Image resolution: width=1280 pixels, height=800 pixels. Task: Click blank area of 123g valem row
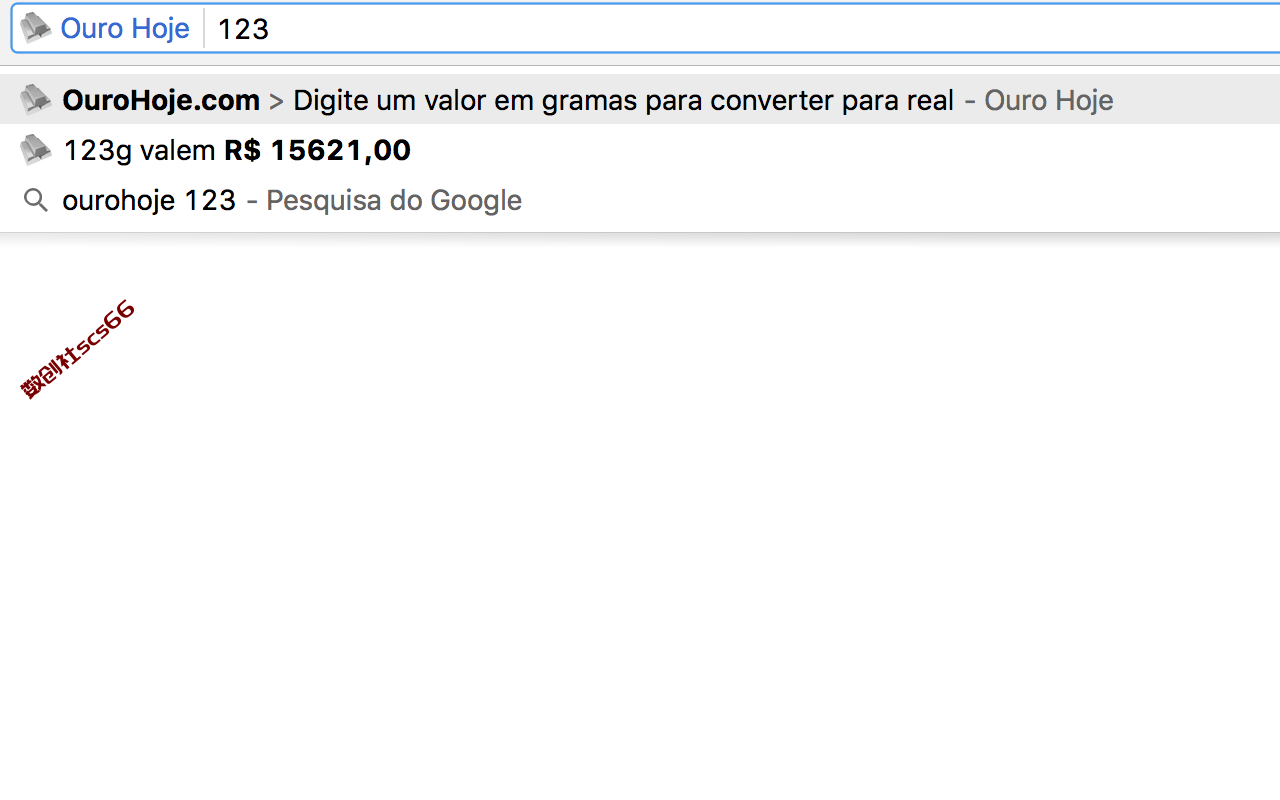click(x=840, y=149)
